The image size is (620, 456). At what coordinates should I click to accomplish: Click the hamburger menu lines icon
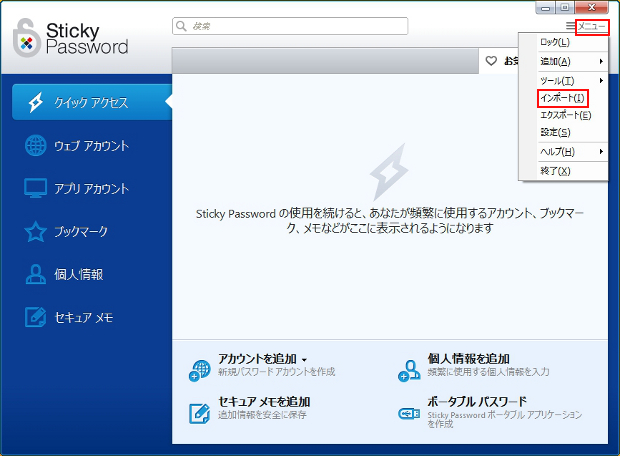(570, 26)
